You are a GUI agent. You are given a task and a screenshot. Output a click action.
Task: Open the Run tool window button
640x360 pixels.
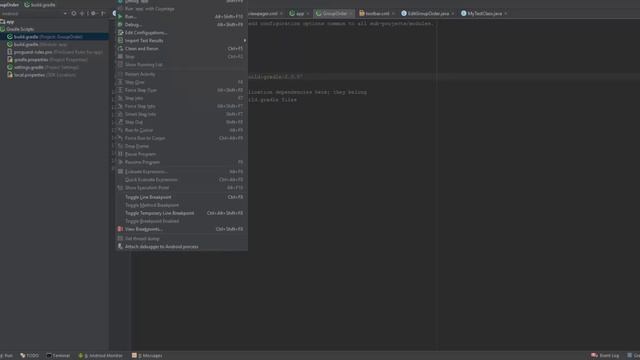pos(7,356)
